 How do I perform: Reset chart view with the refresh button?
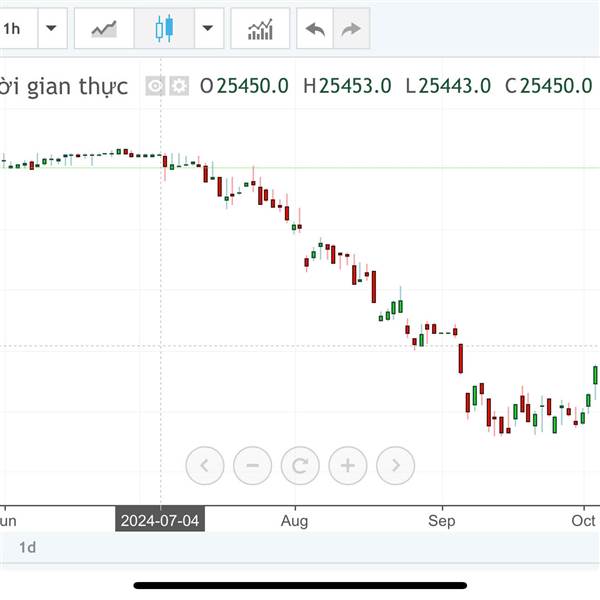click(300, 465)
